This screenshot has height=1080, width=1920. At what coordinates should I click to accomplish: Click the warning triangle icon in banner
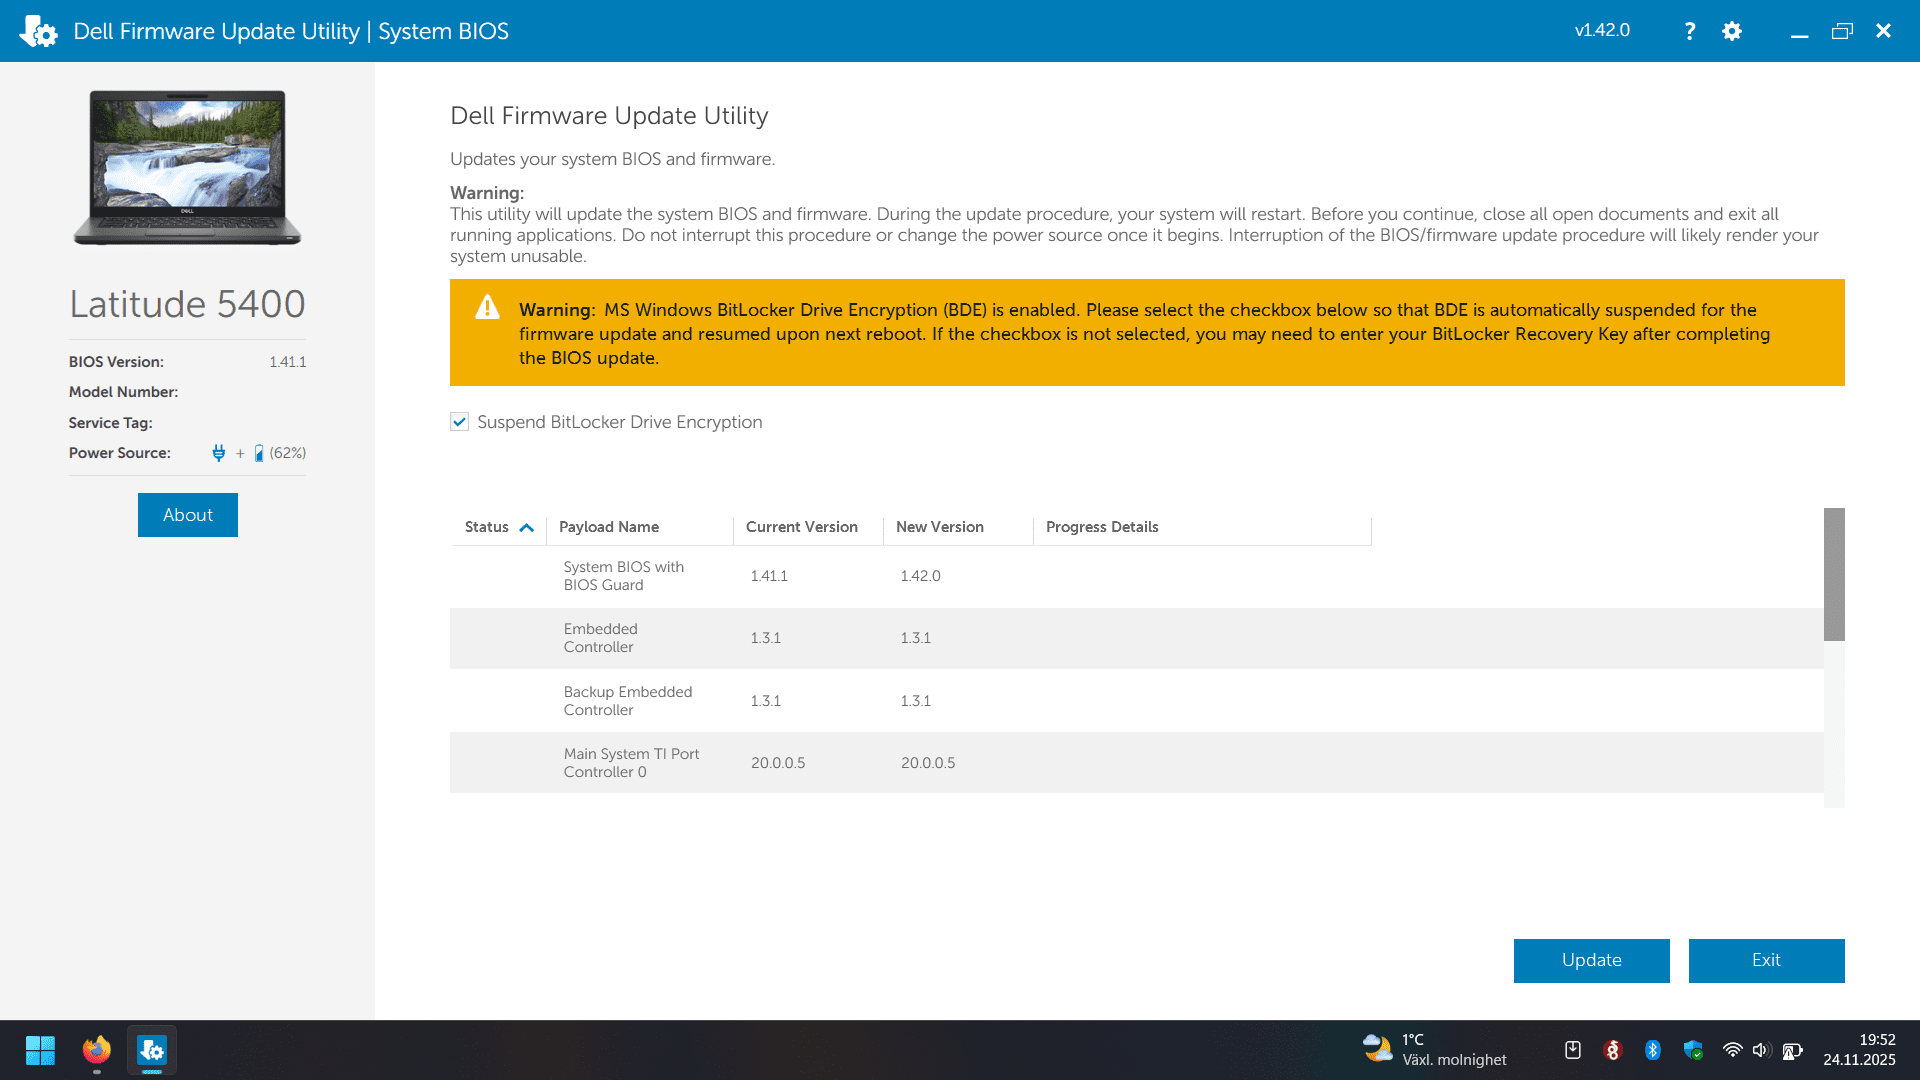[487, 308]
